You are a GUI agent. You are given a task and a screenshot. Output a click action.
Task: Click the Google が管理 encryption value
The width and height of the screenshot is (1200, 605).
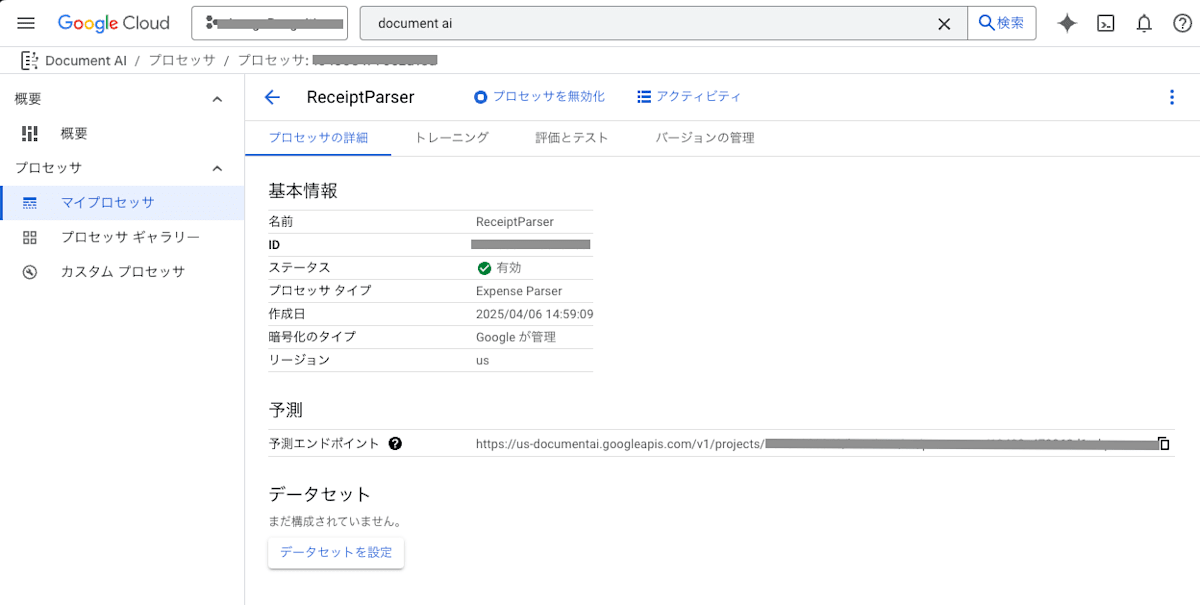pos(516,337)
